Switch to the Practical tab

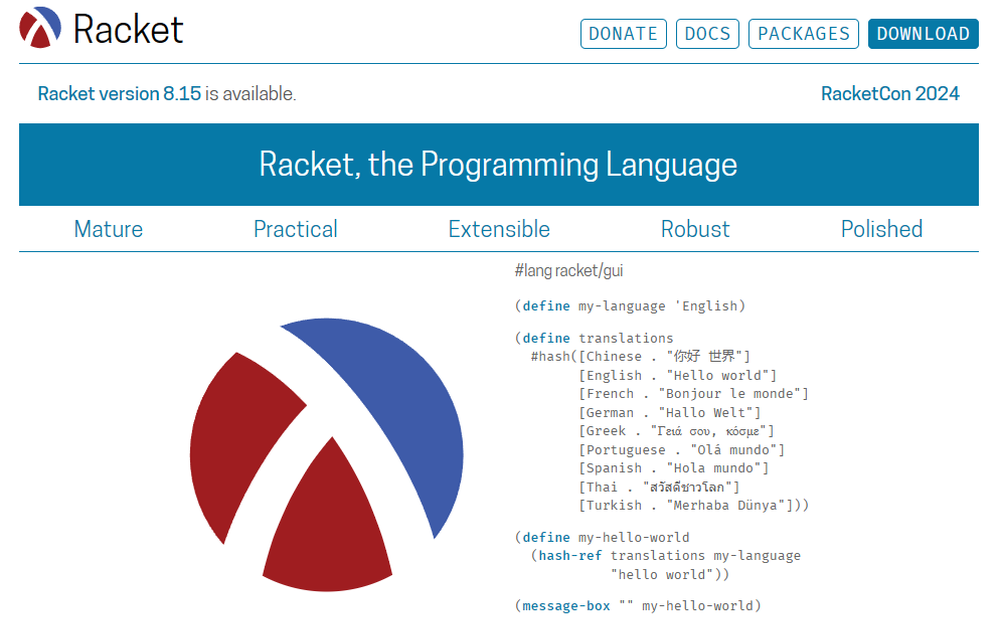tap(295, 229)
